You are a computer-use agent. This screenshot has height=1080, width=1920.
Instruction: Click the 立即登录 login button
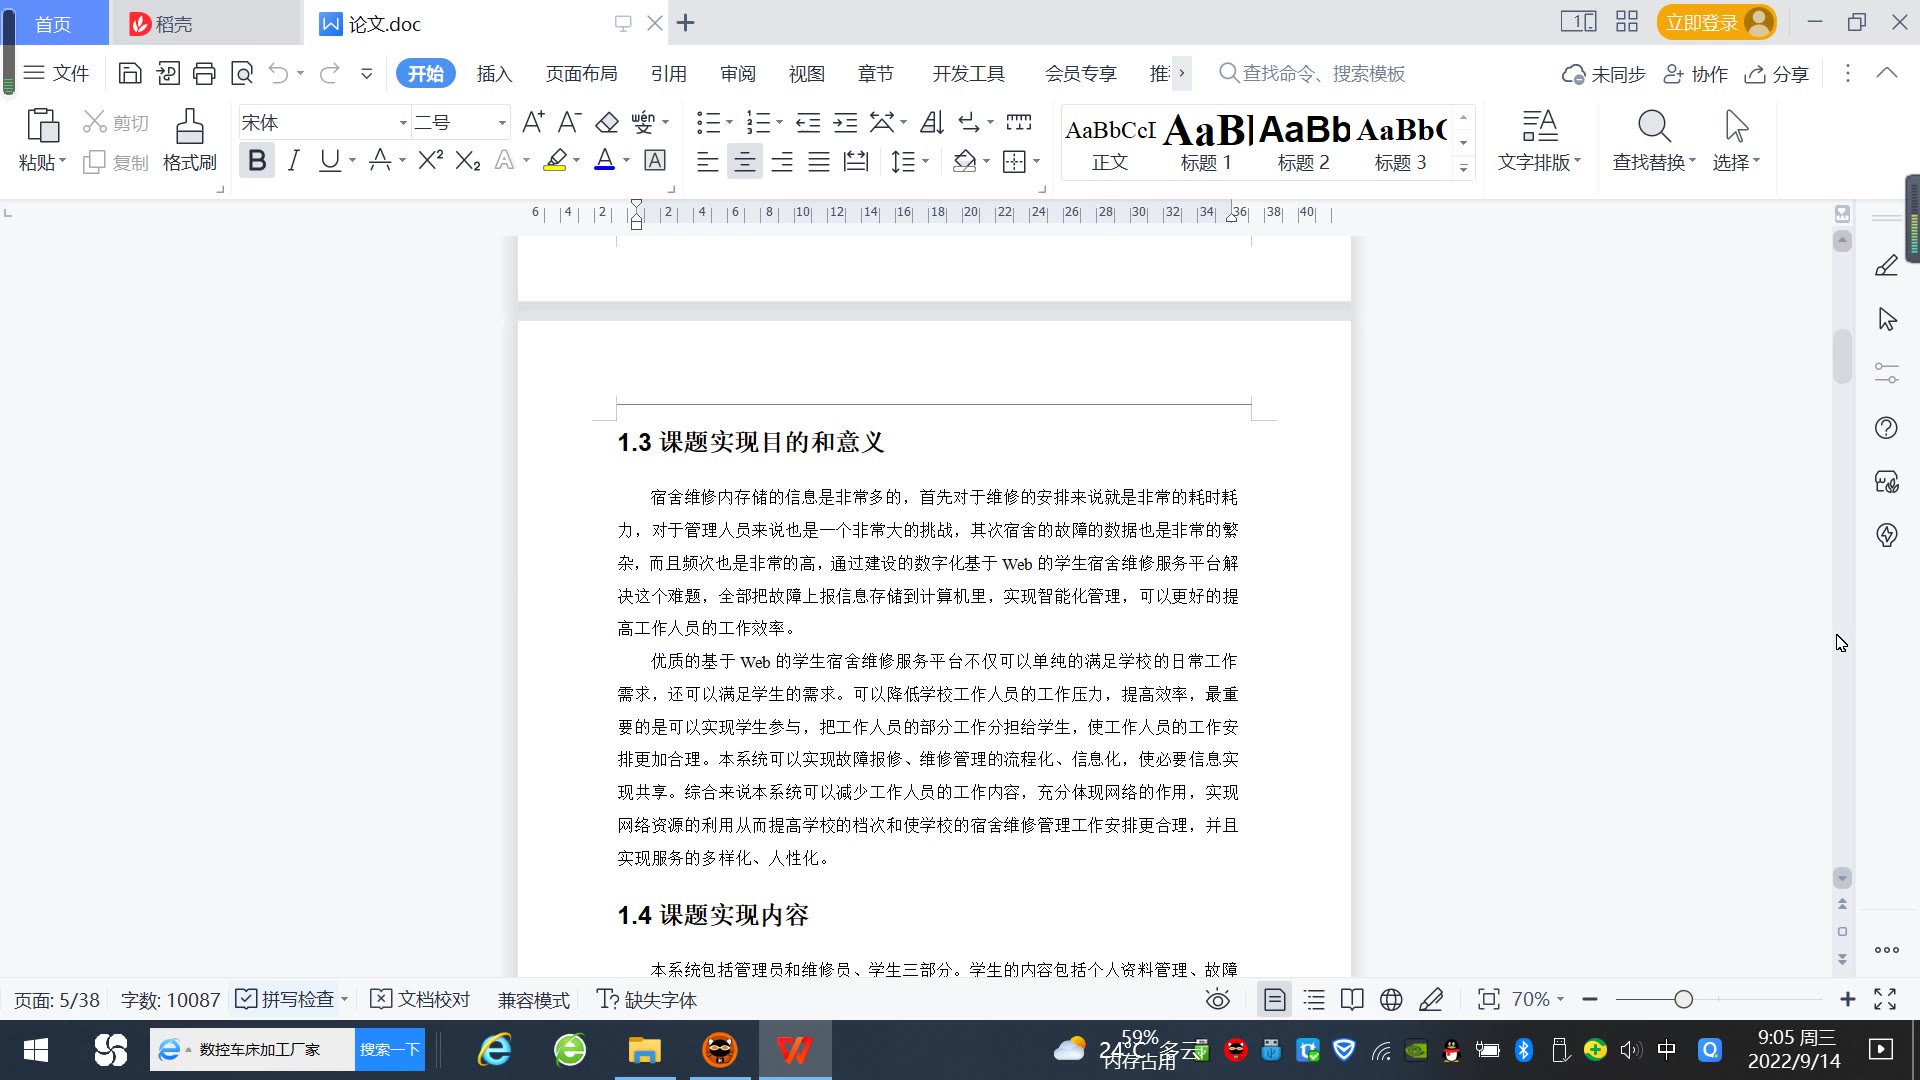(x=1702, y=22)
